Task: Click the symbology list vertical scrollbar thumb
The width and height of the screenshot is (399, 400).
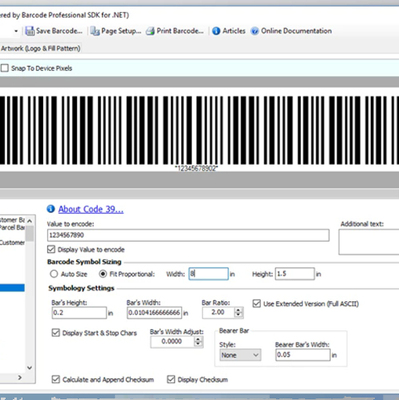Action: coord(30,233)
